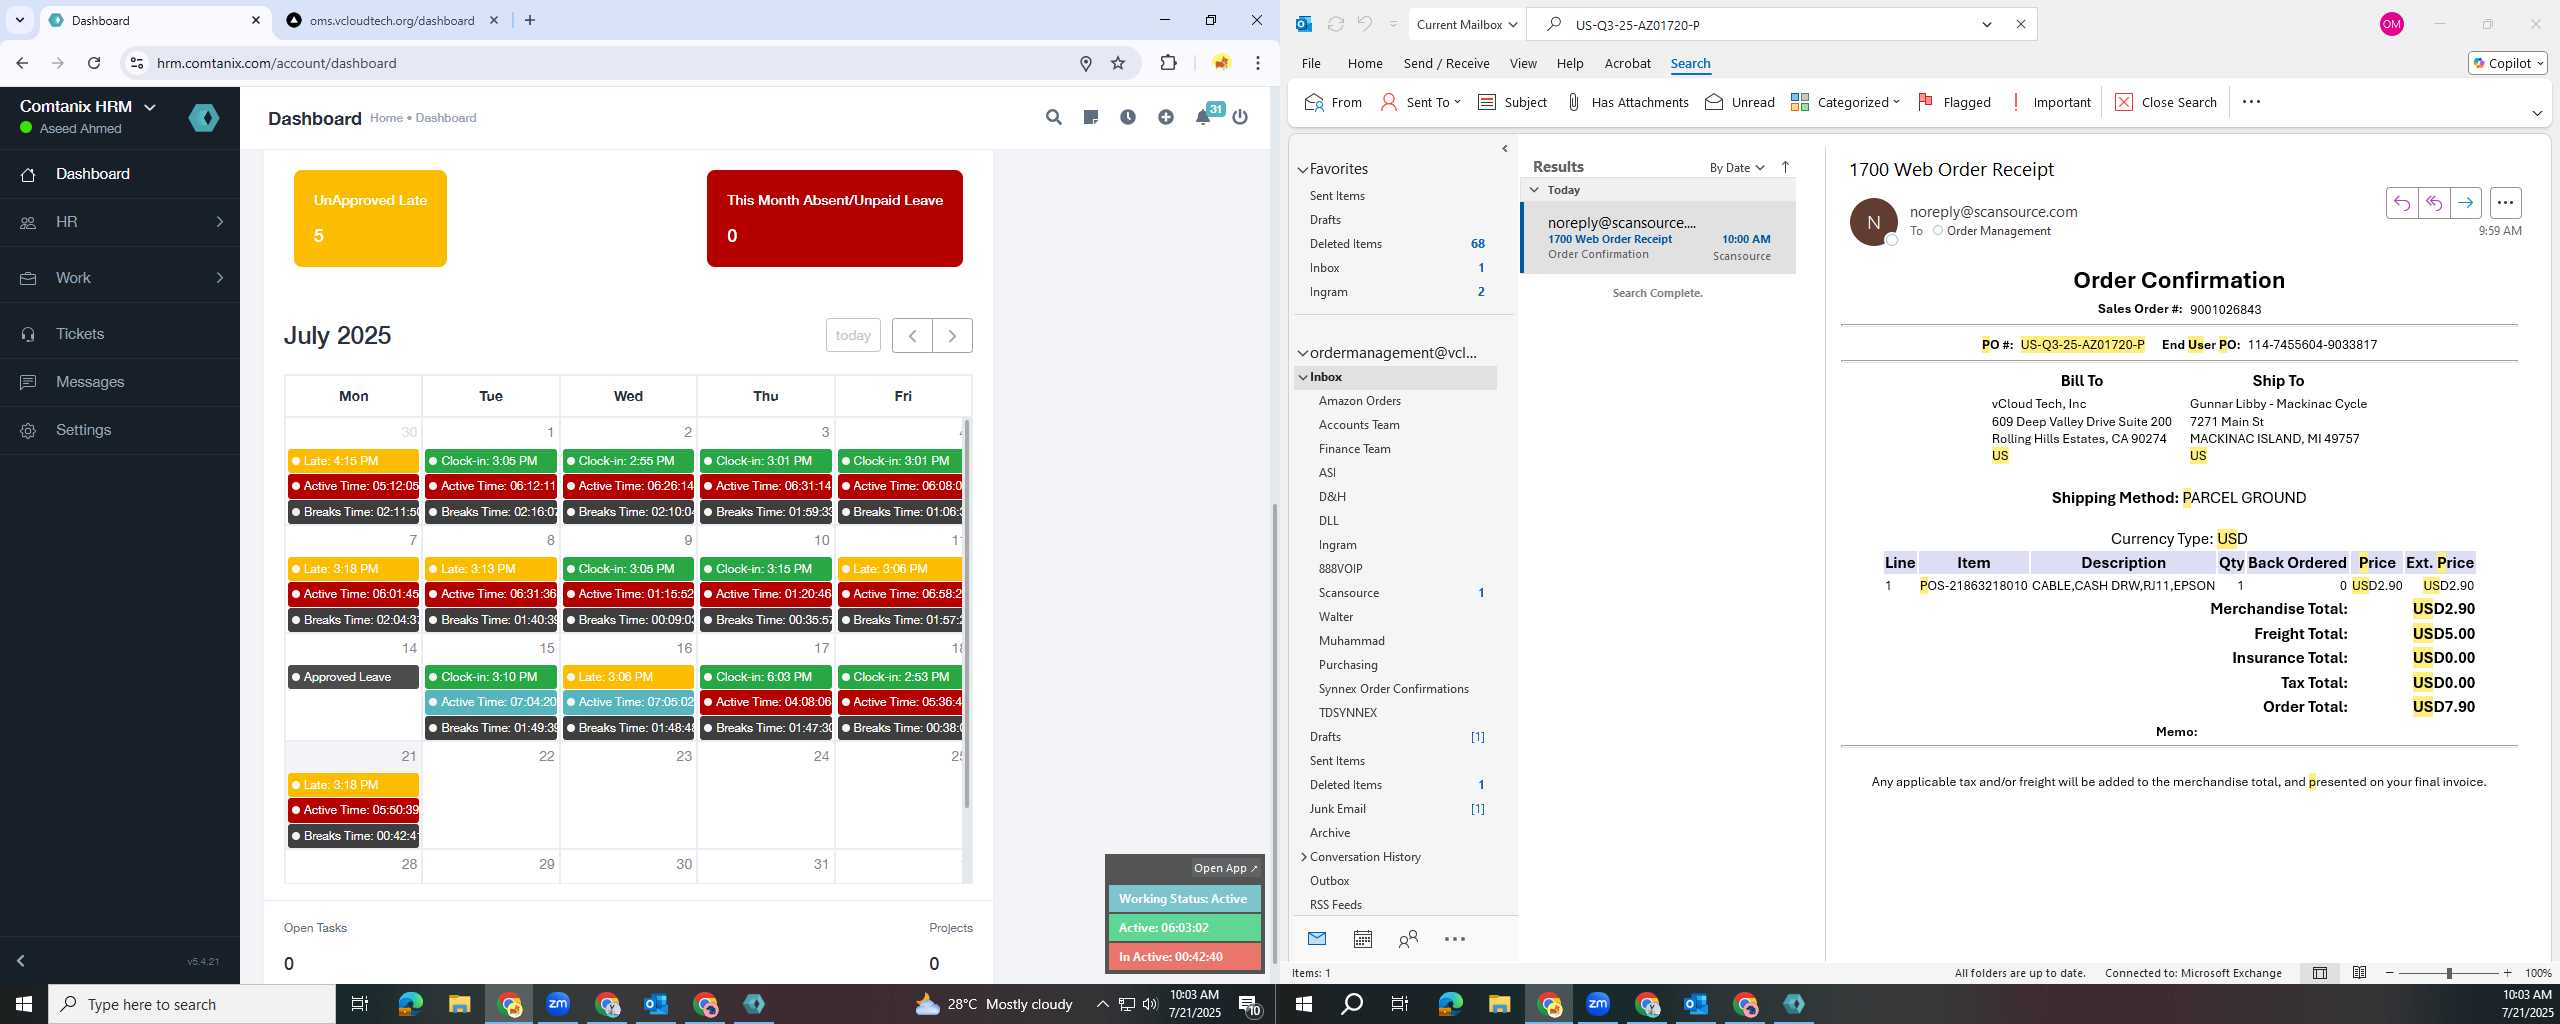Open more actions ellipsis on the email
Viewport: 2560px width, 1024px height.
click(2505, 203)
